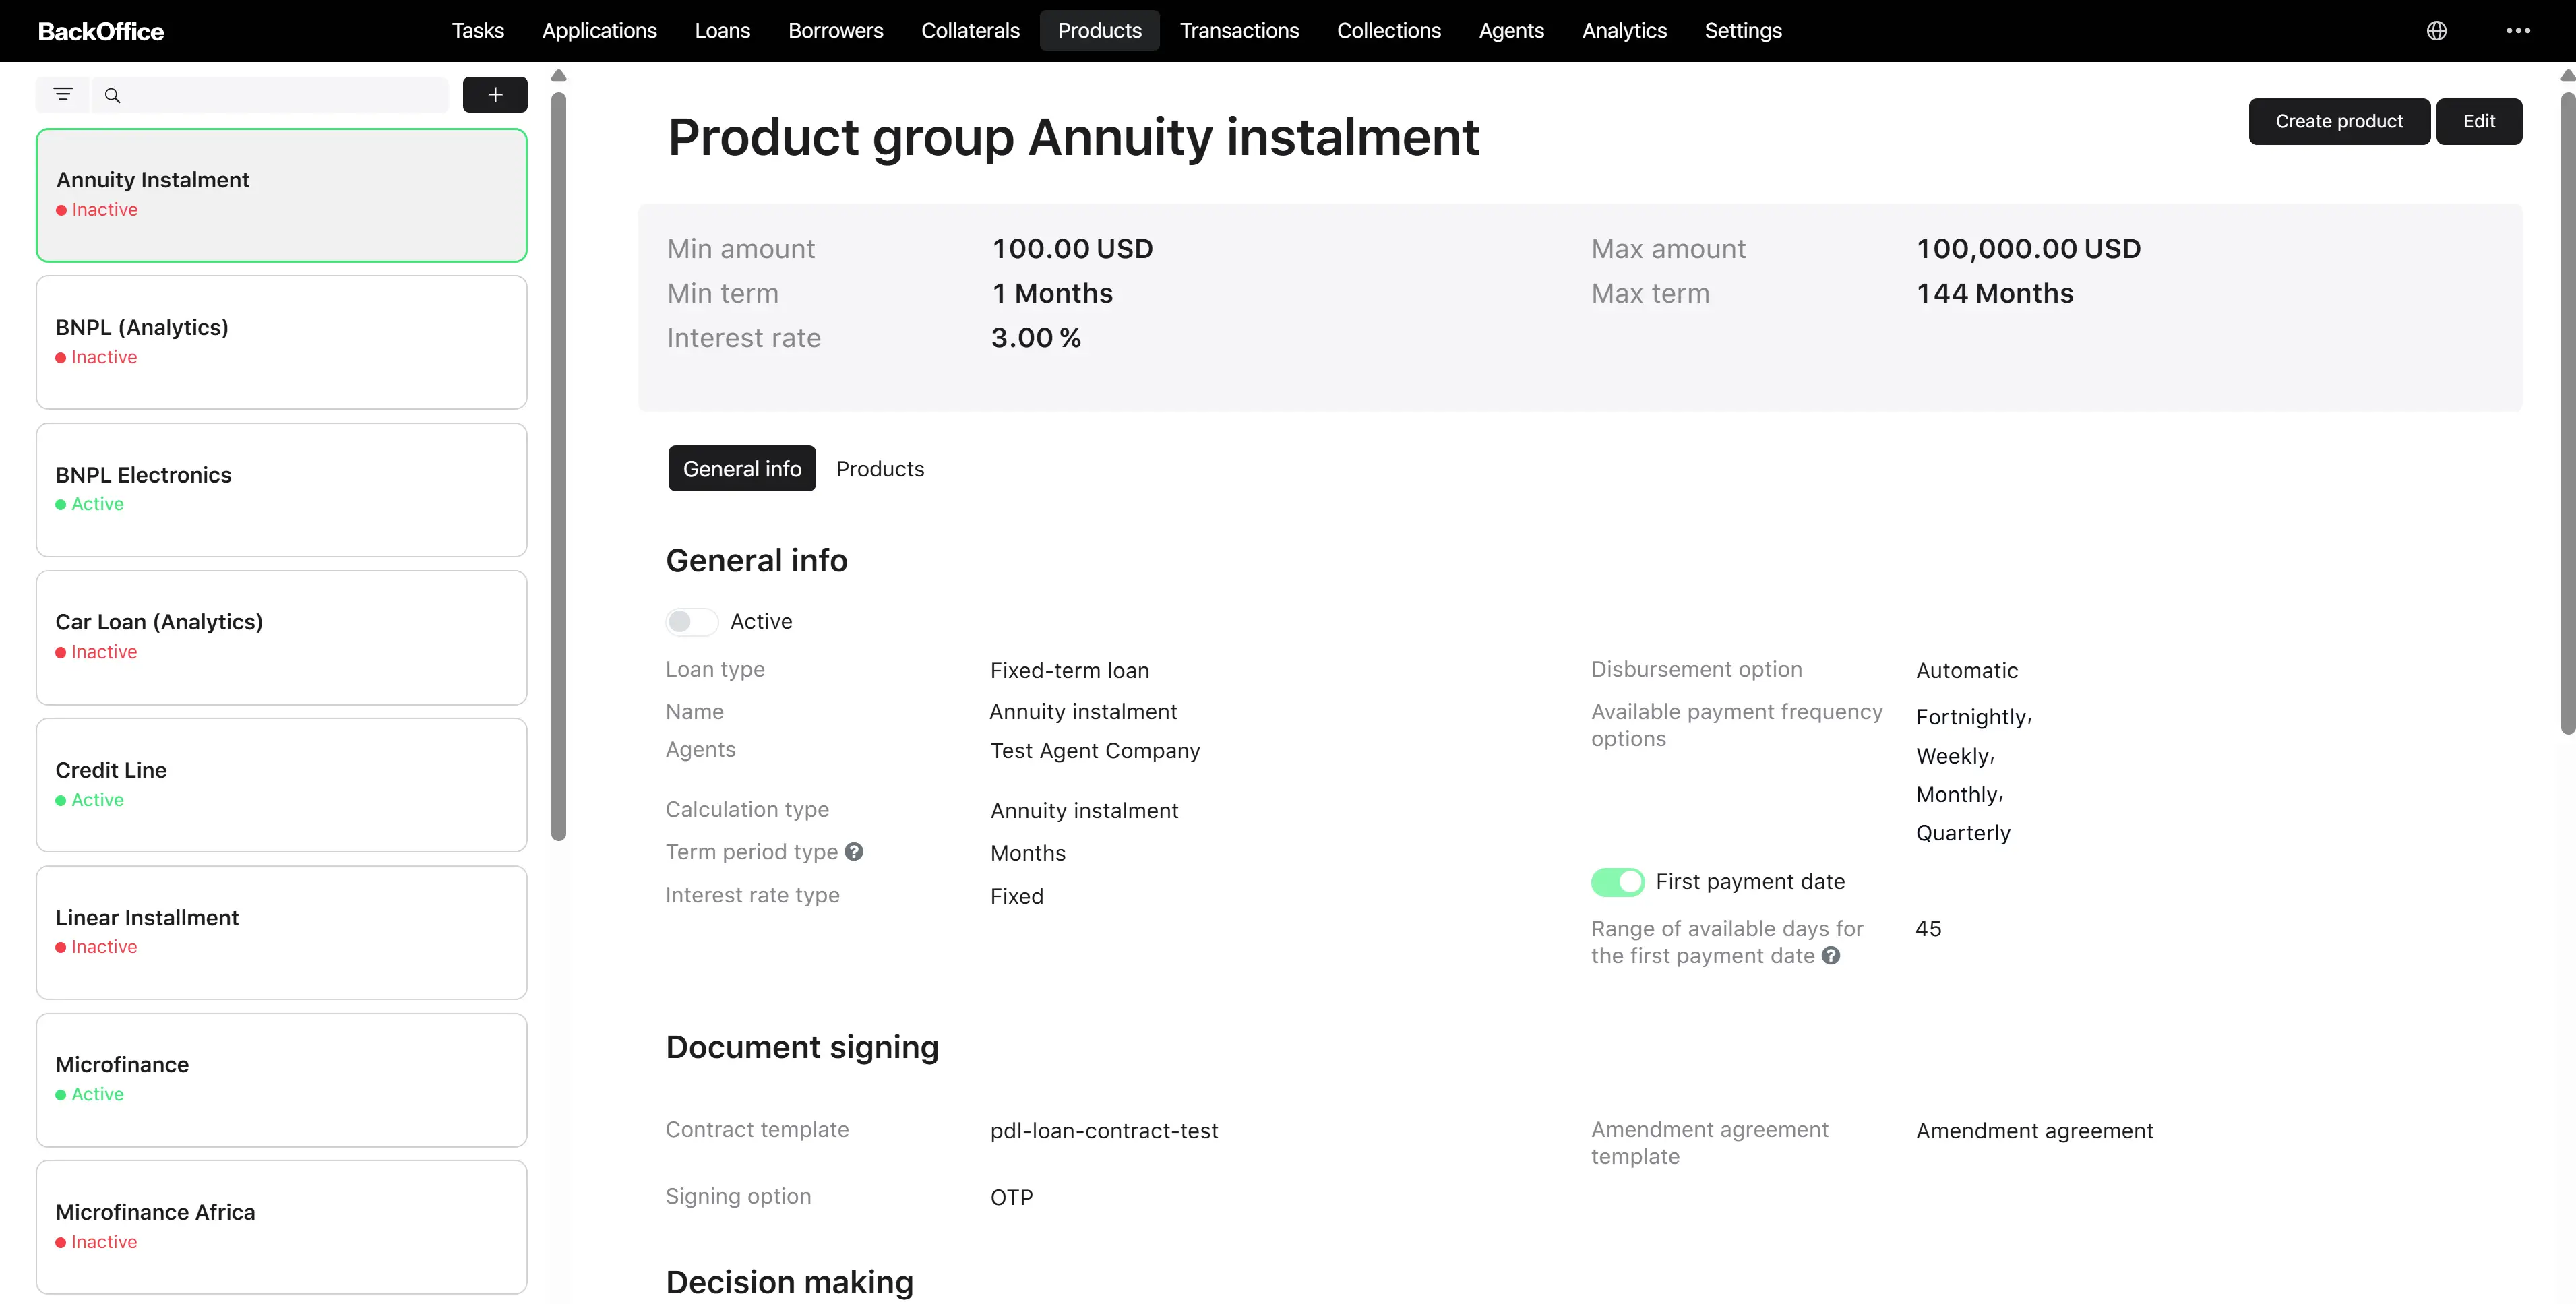The height and width of the screenshot is (1304, 2576).
Task: Toggle the Active switch in General info
Action: click(692, 622)
